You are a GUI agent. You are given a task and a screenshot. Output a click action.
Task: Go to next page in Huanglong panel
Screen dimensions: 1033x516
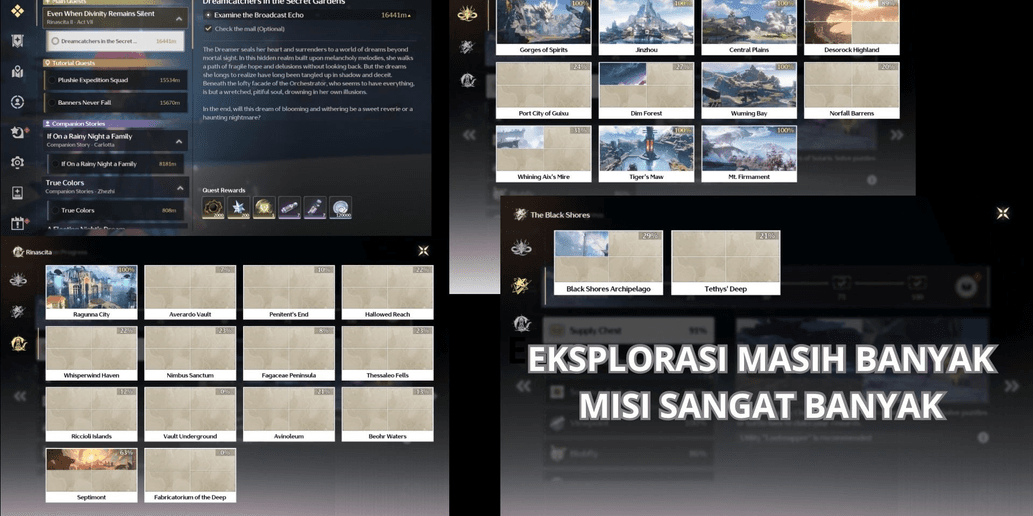point(897,135)
